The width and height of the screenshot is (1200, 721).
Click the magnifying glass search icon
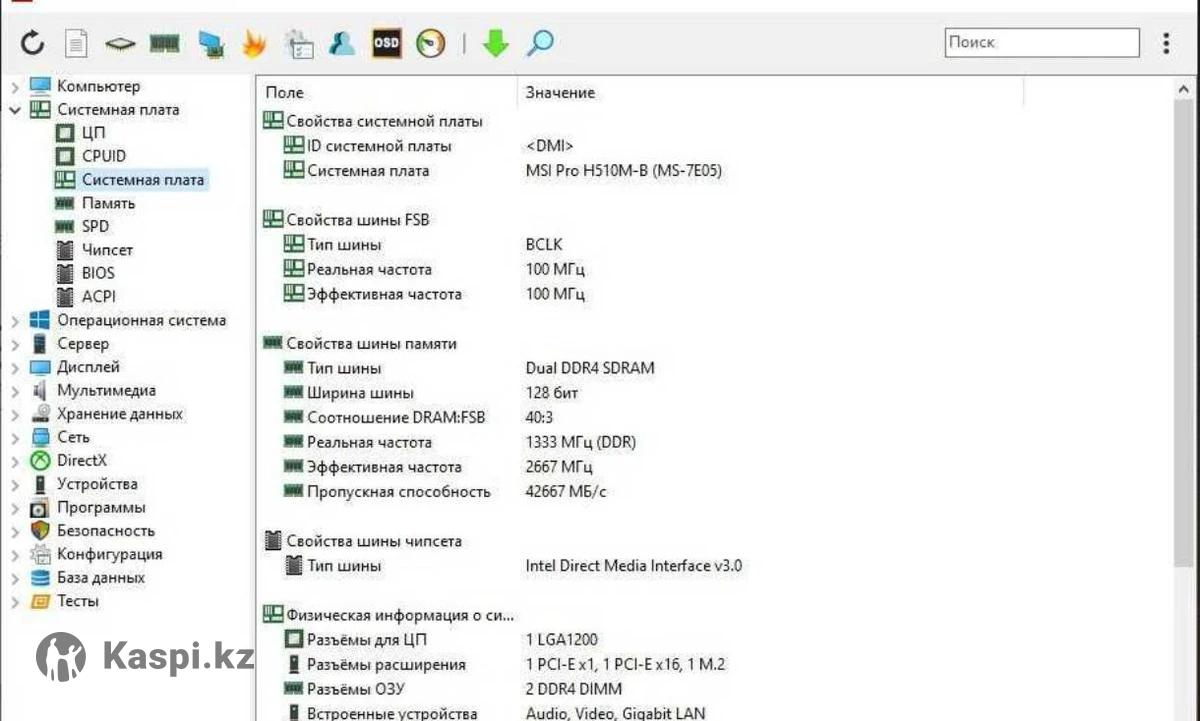[x=541, y=43]
